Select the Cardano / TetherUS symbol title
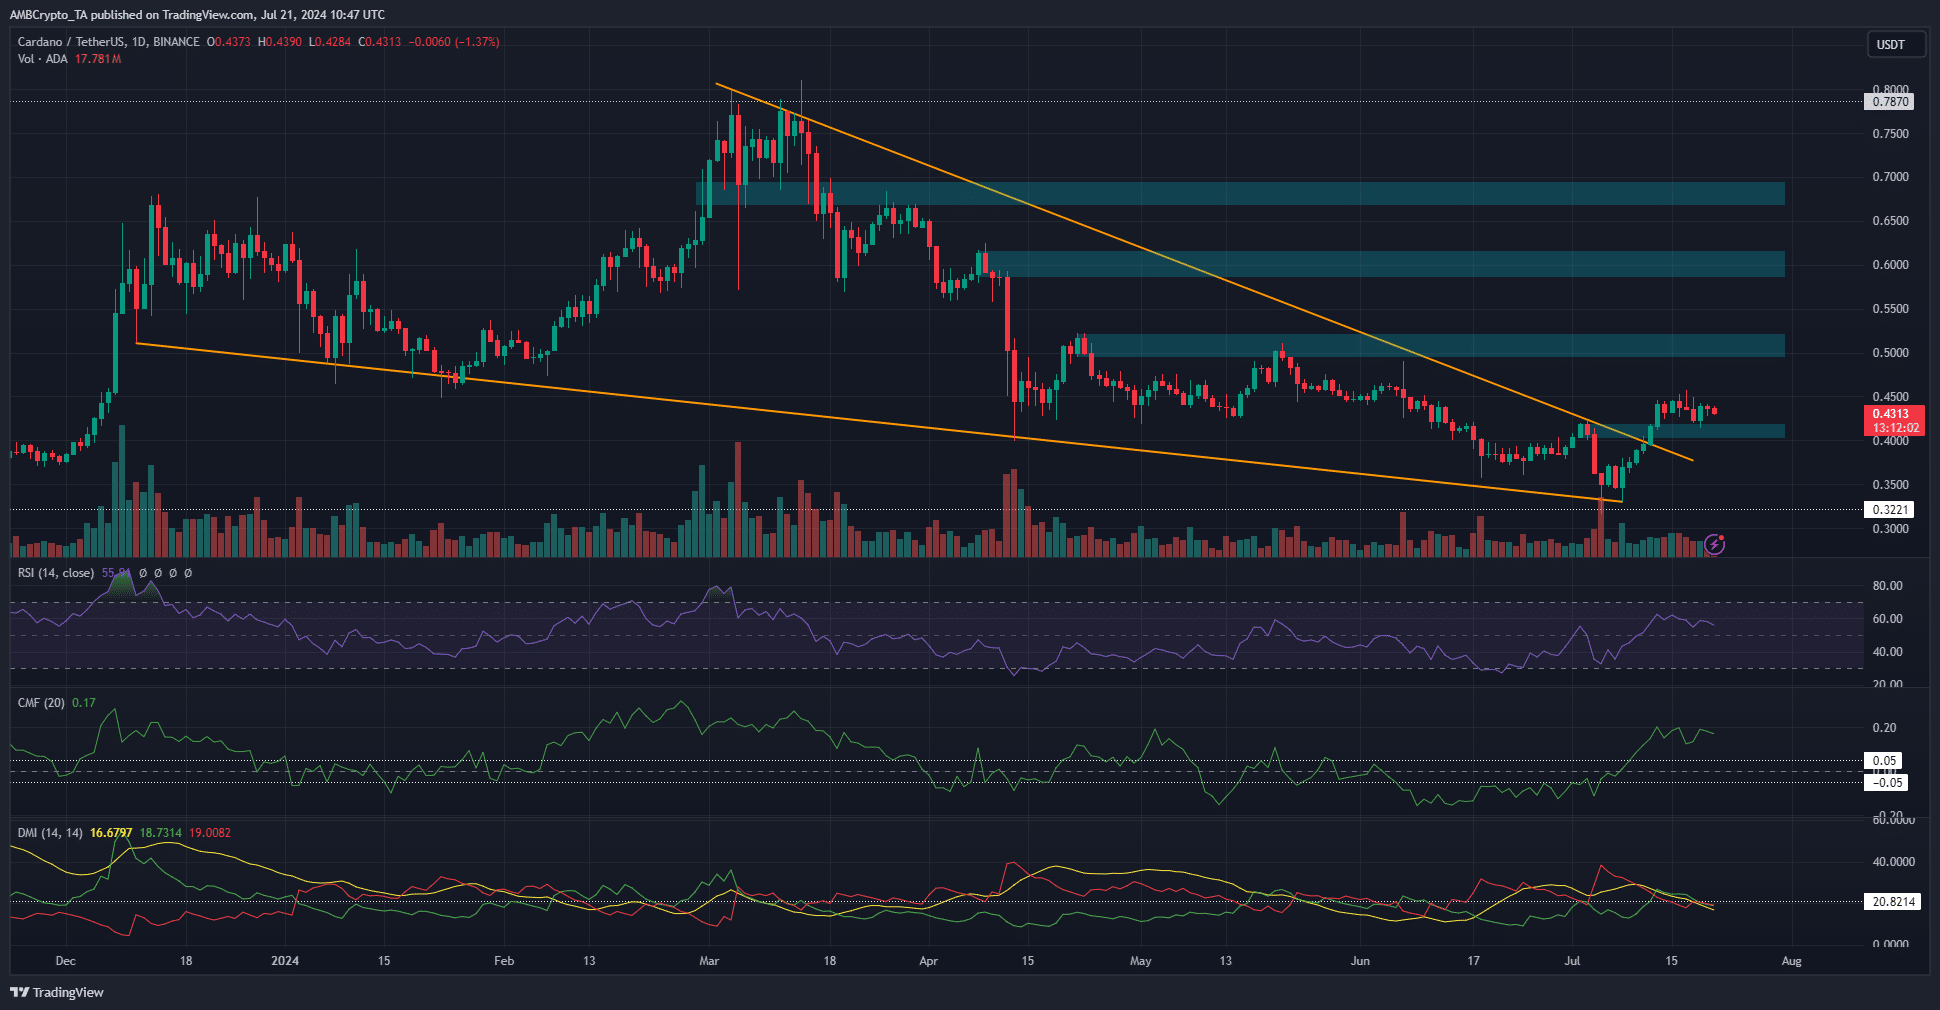 point(108,42)
